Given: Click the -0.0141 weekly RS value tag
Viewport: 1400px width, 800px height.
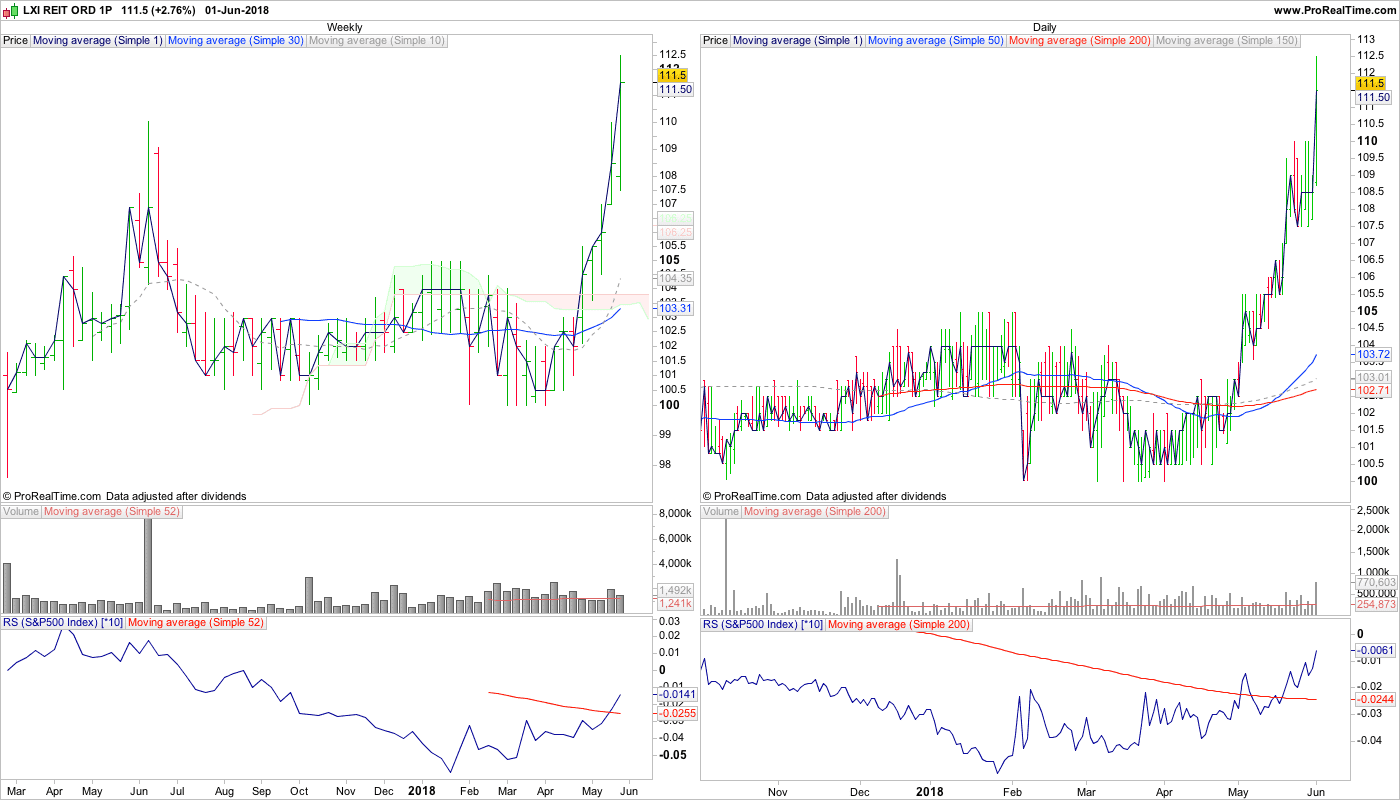Looking at the screenshot, I should point(676,693).
